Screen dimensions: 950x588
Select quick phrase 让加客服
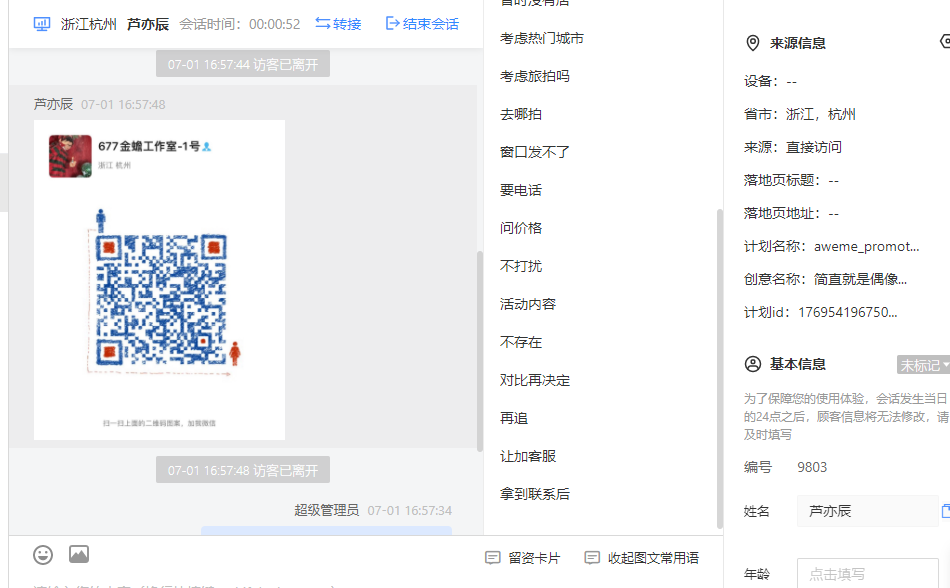coord(528,456)
